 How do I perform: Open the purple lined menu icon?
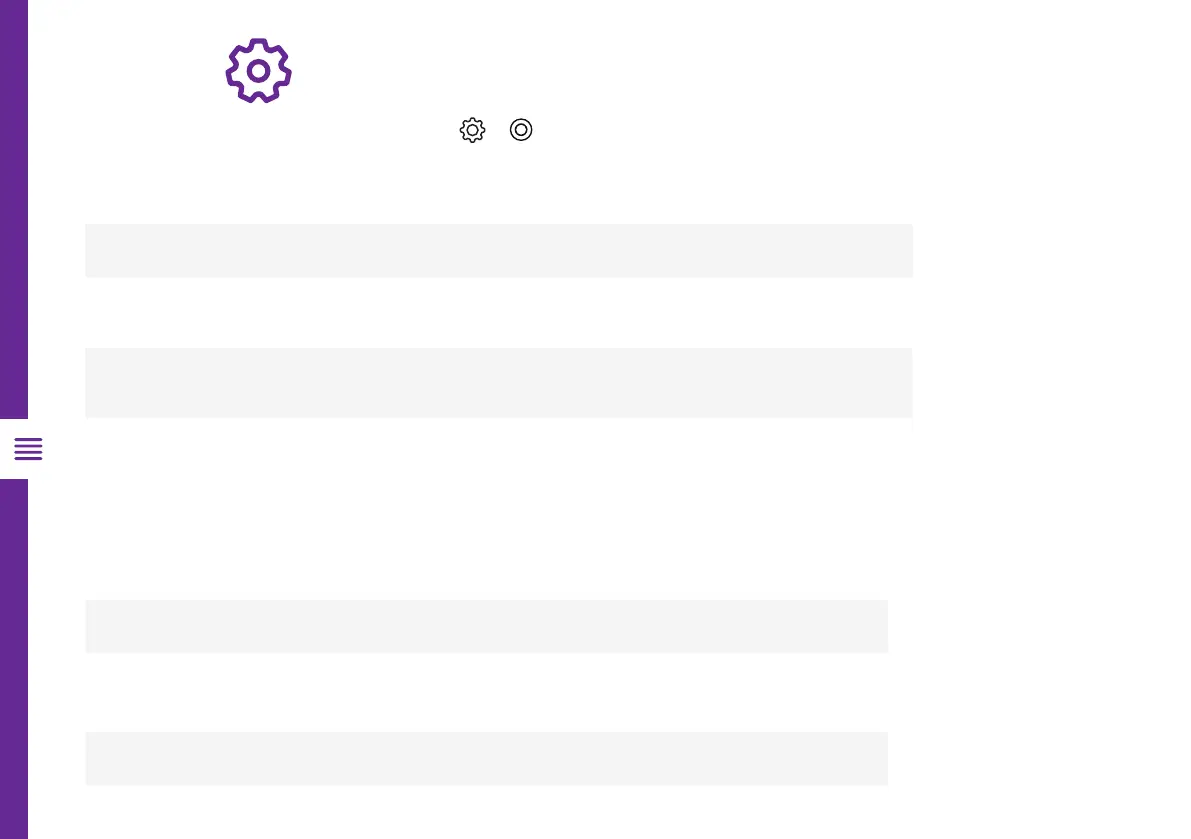click(x=28, y=450)
